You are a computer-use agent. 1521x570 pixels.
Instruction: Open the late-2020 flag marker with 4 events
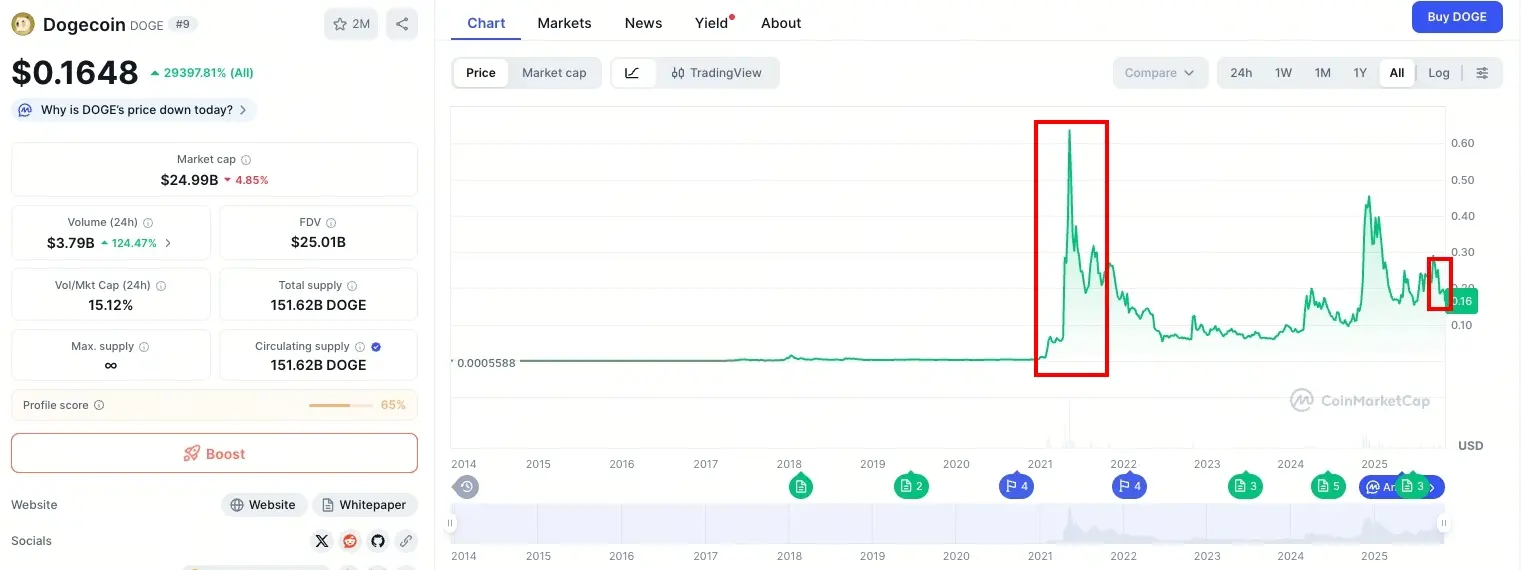[1017, 487]
